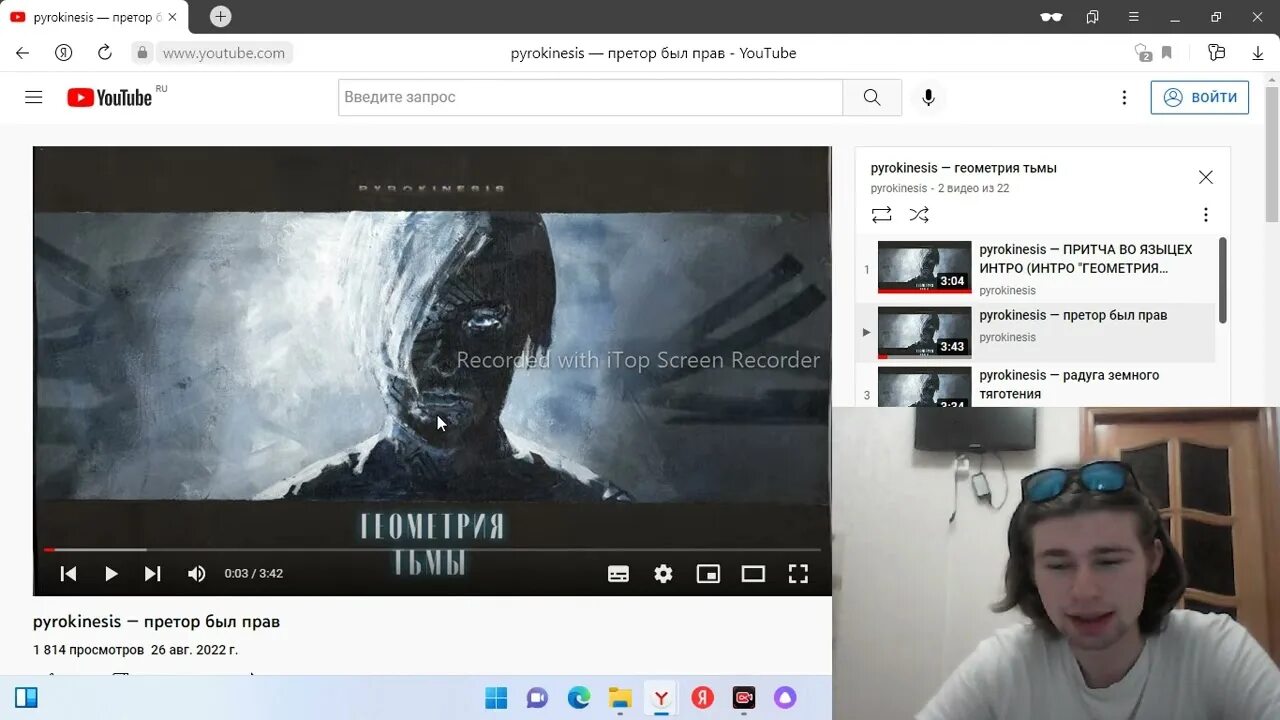Screen dimensions: 1280x720
Task: Launch Microsoft Edge from taskbar
Action: click(x=579, y=698)
